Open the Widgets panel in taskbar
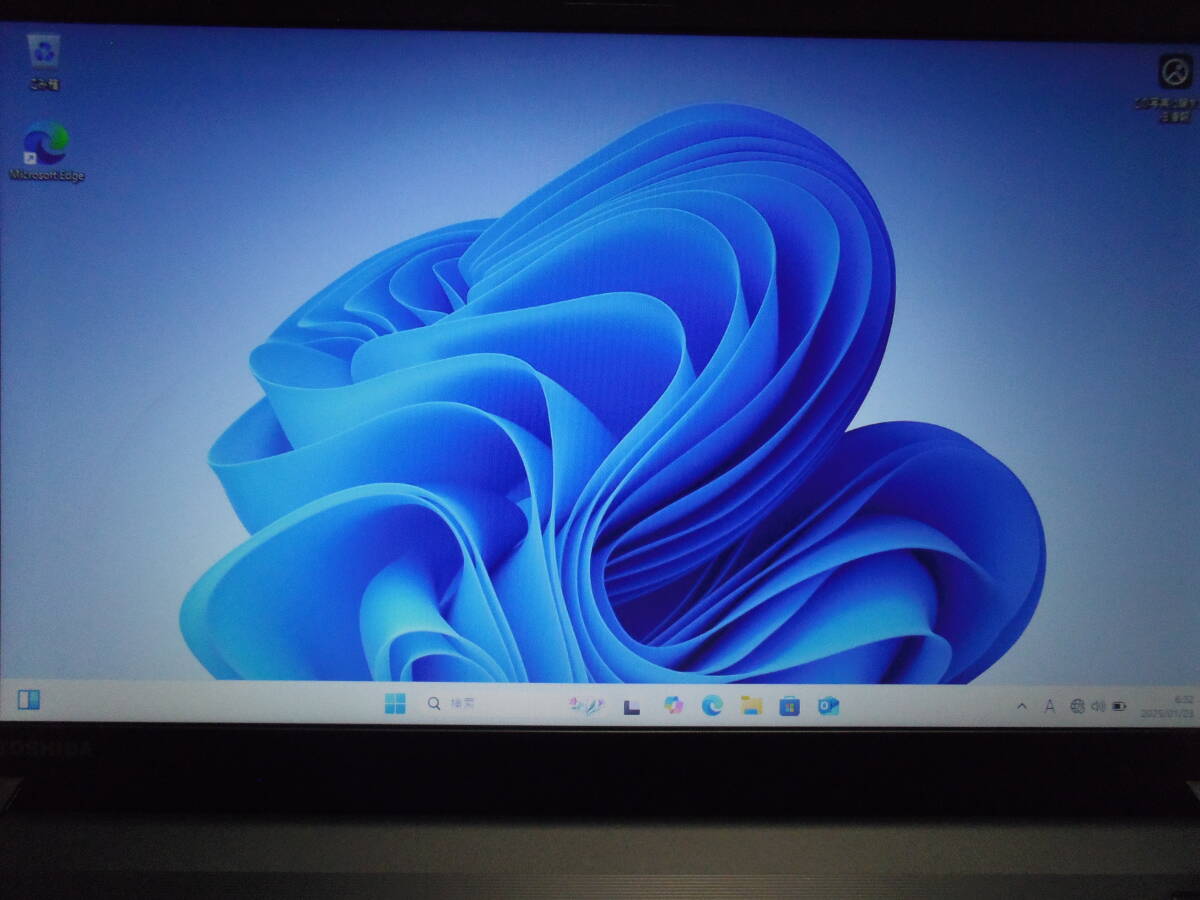1200x900 pixels. [29, 700]
